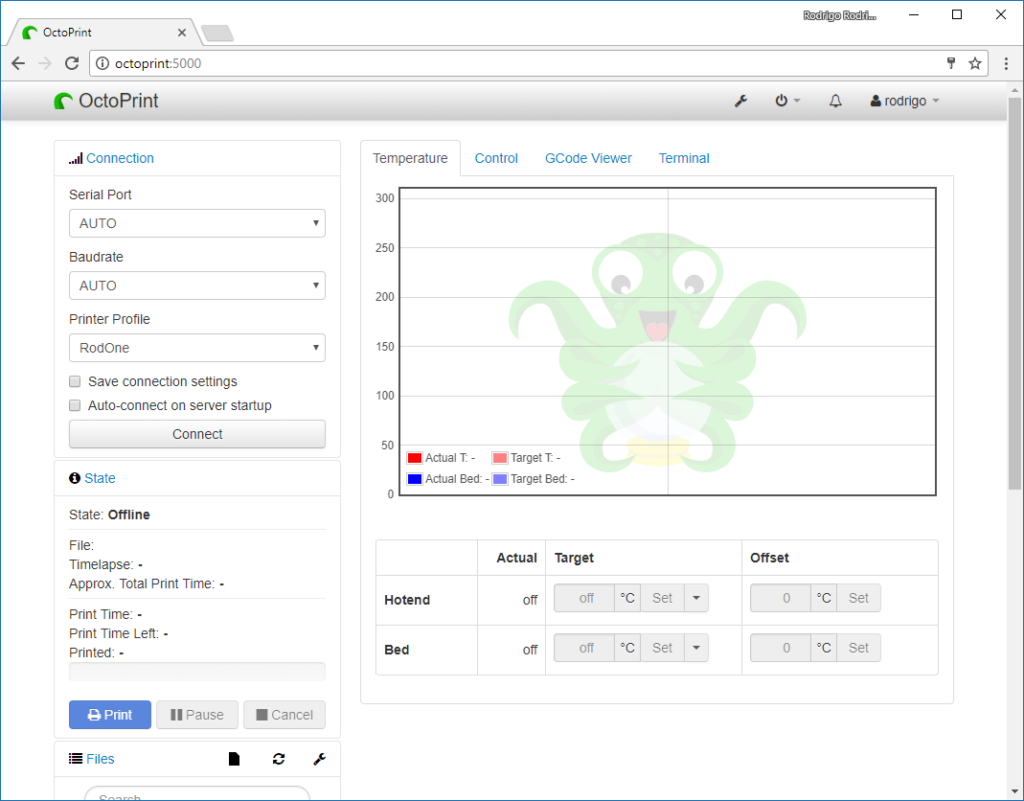This screenshot has width=1024, height=801.
Task: Show notifications bell icon
Action: point(835,101)
